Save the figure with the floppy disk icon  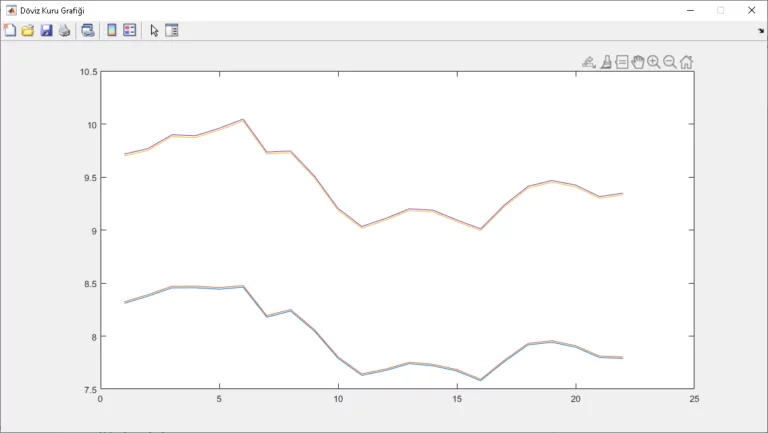tap(46, 30)
